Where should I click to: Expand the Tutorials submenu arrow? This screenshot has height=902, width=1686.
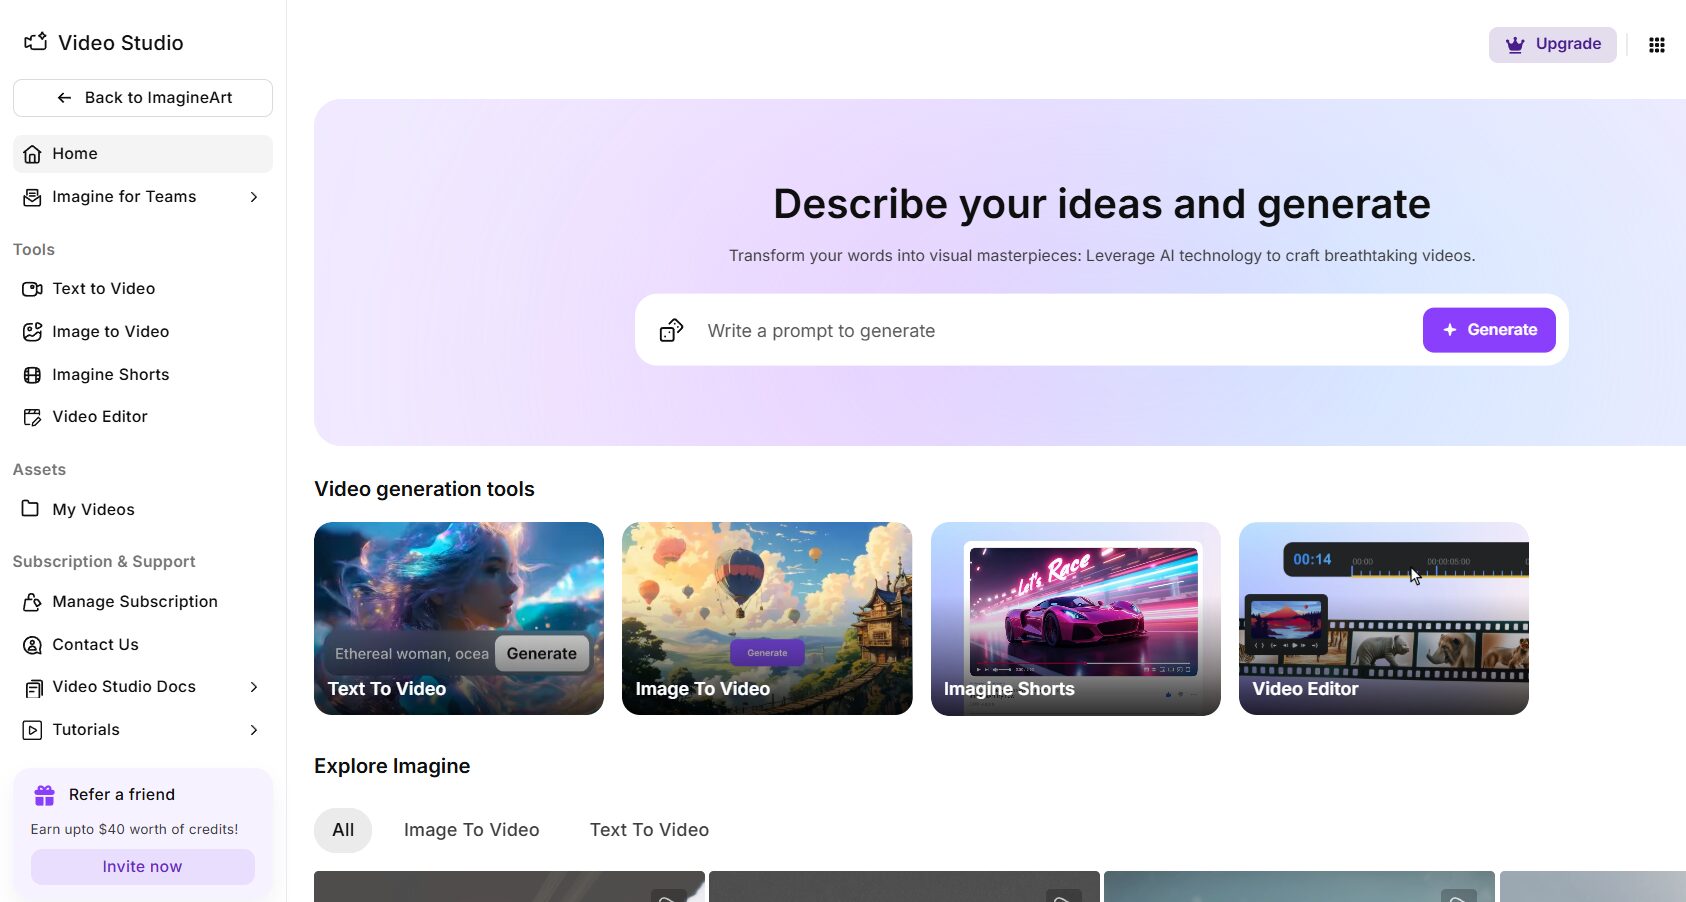(254, 730)
